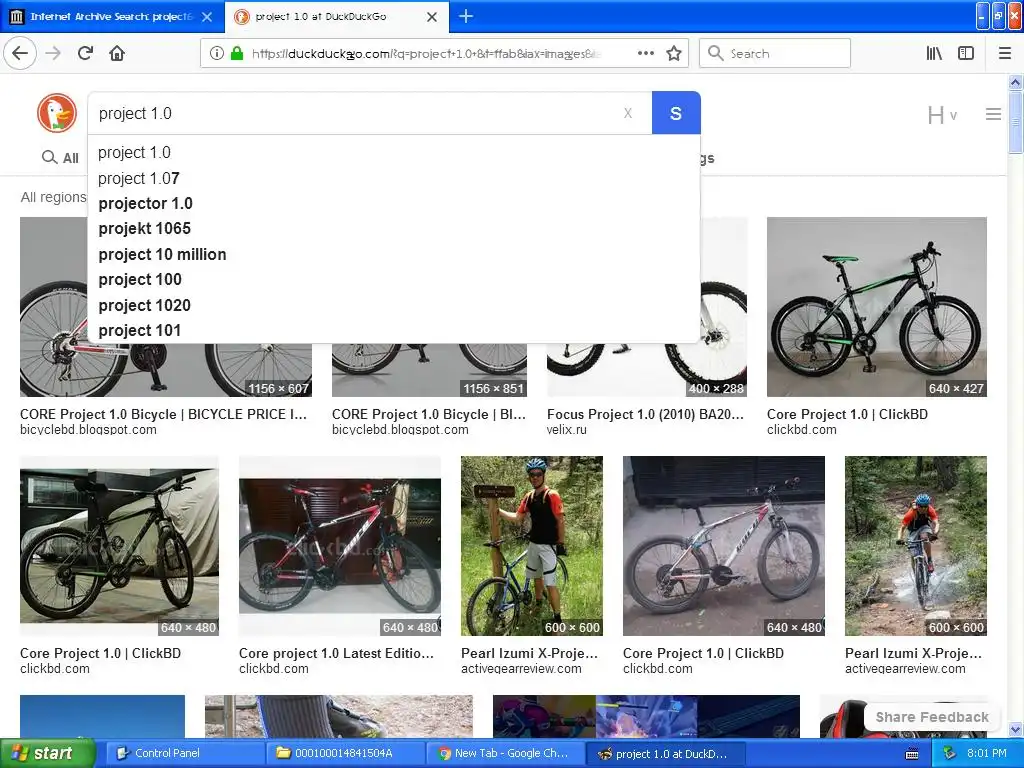
Task: Click the Firefox Search box in toolbar
Action: click(775, 54)
